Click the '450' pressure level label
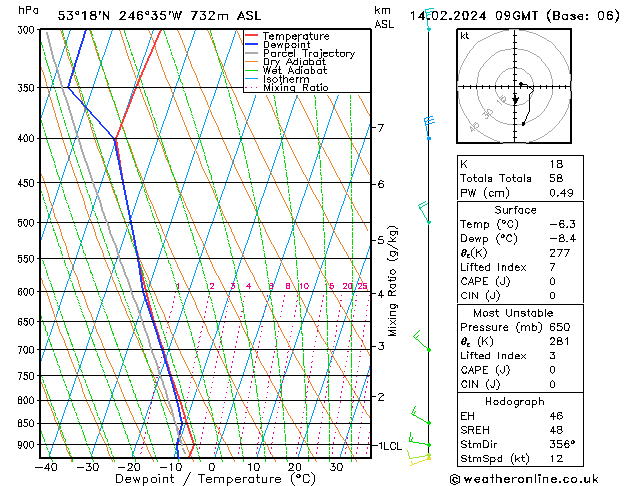 click(x=28, y=183)
